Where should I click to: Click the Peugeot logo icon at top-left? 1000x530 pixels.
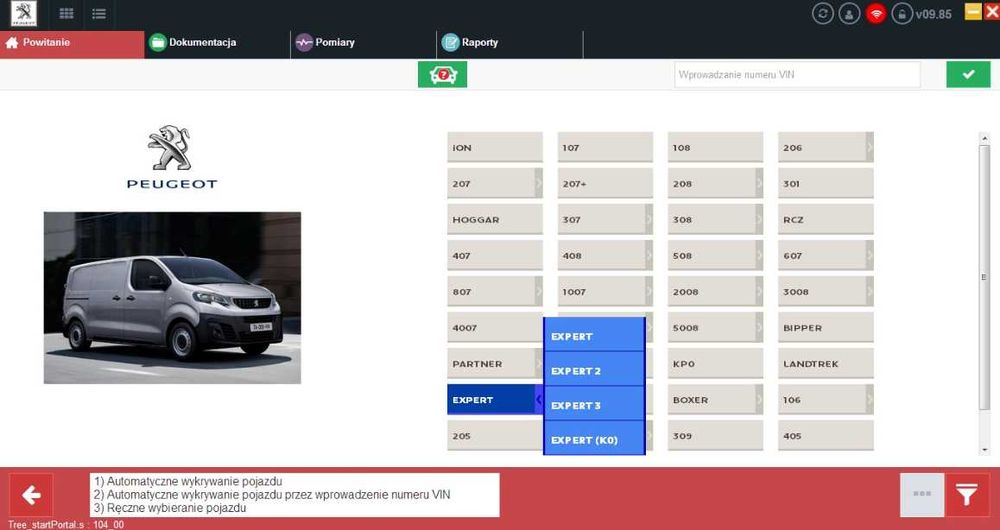coord(24,13)
